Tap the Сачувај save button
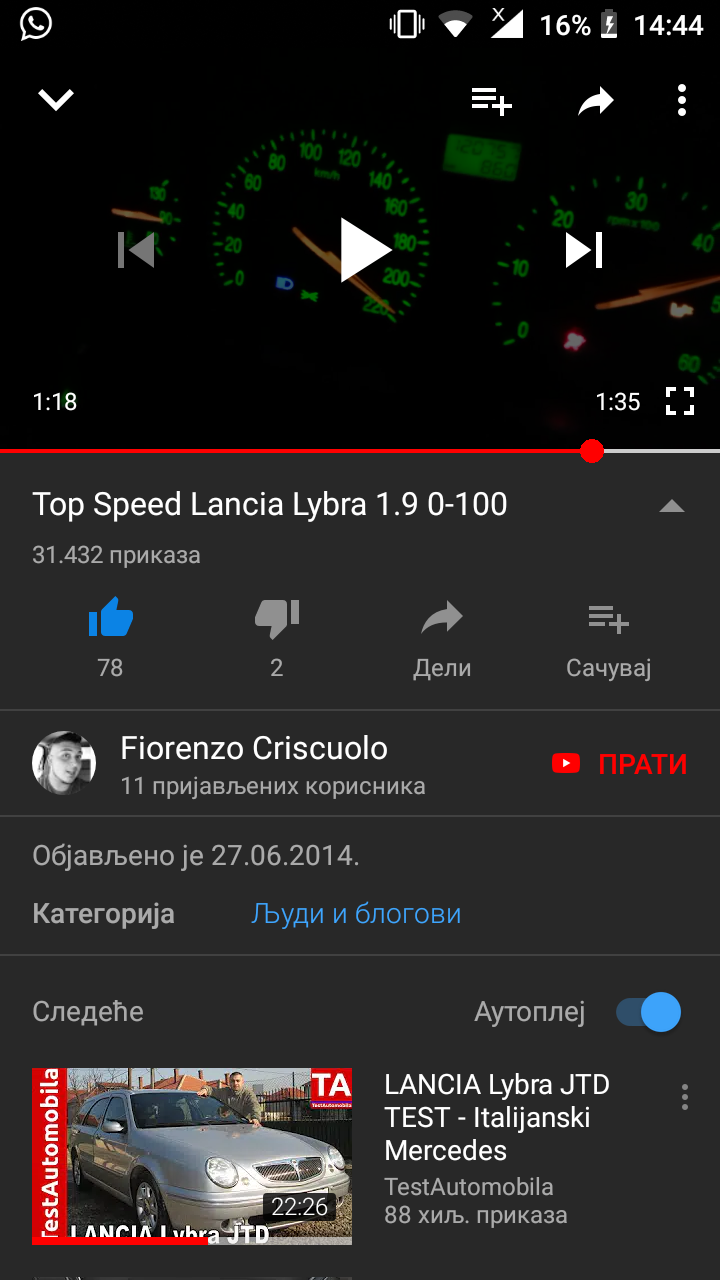This screenshot has width=720, height=1280. tap(608, 638)
